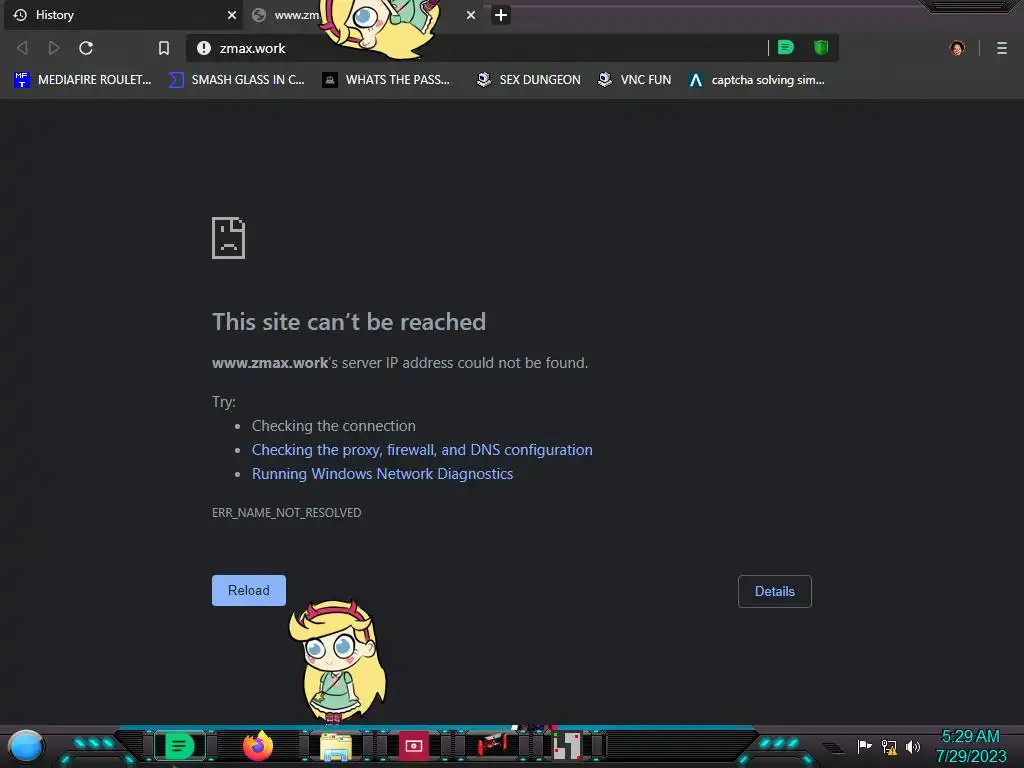Open the user profile avatar

tap(957, 48)
